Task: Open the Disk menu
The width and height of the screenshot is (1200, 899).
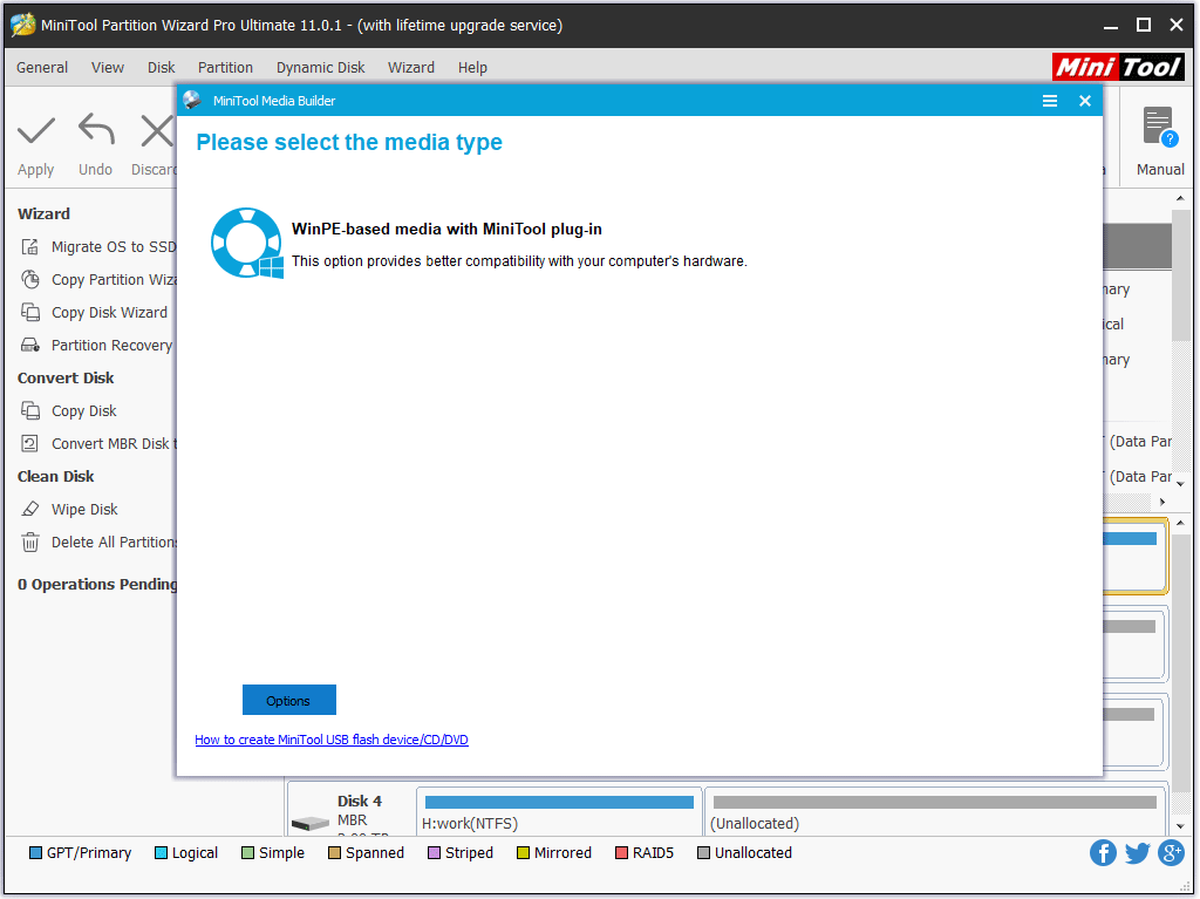Action: pos(161,67)
